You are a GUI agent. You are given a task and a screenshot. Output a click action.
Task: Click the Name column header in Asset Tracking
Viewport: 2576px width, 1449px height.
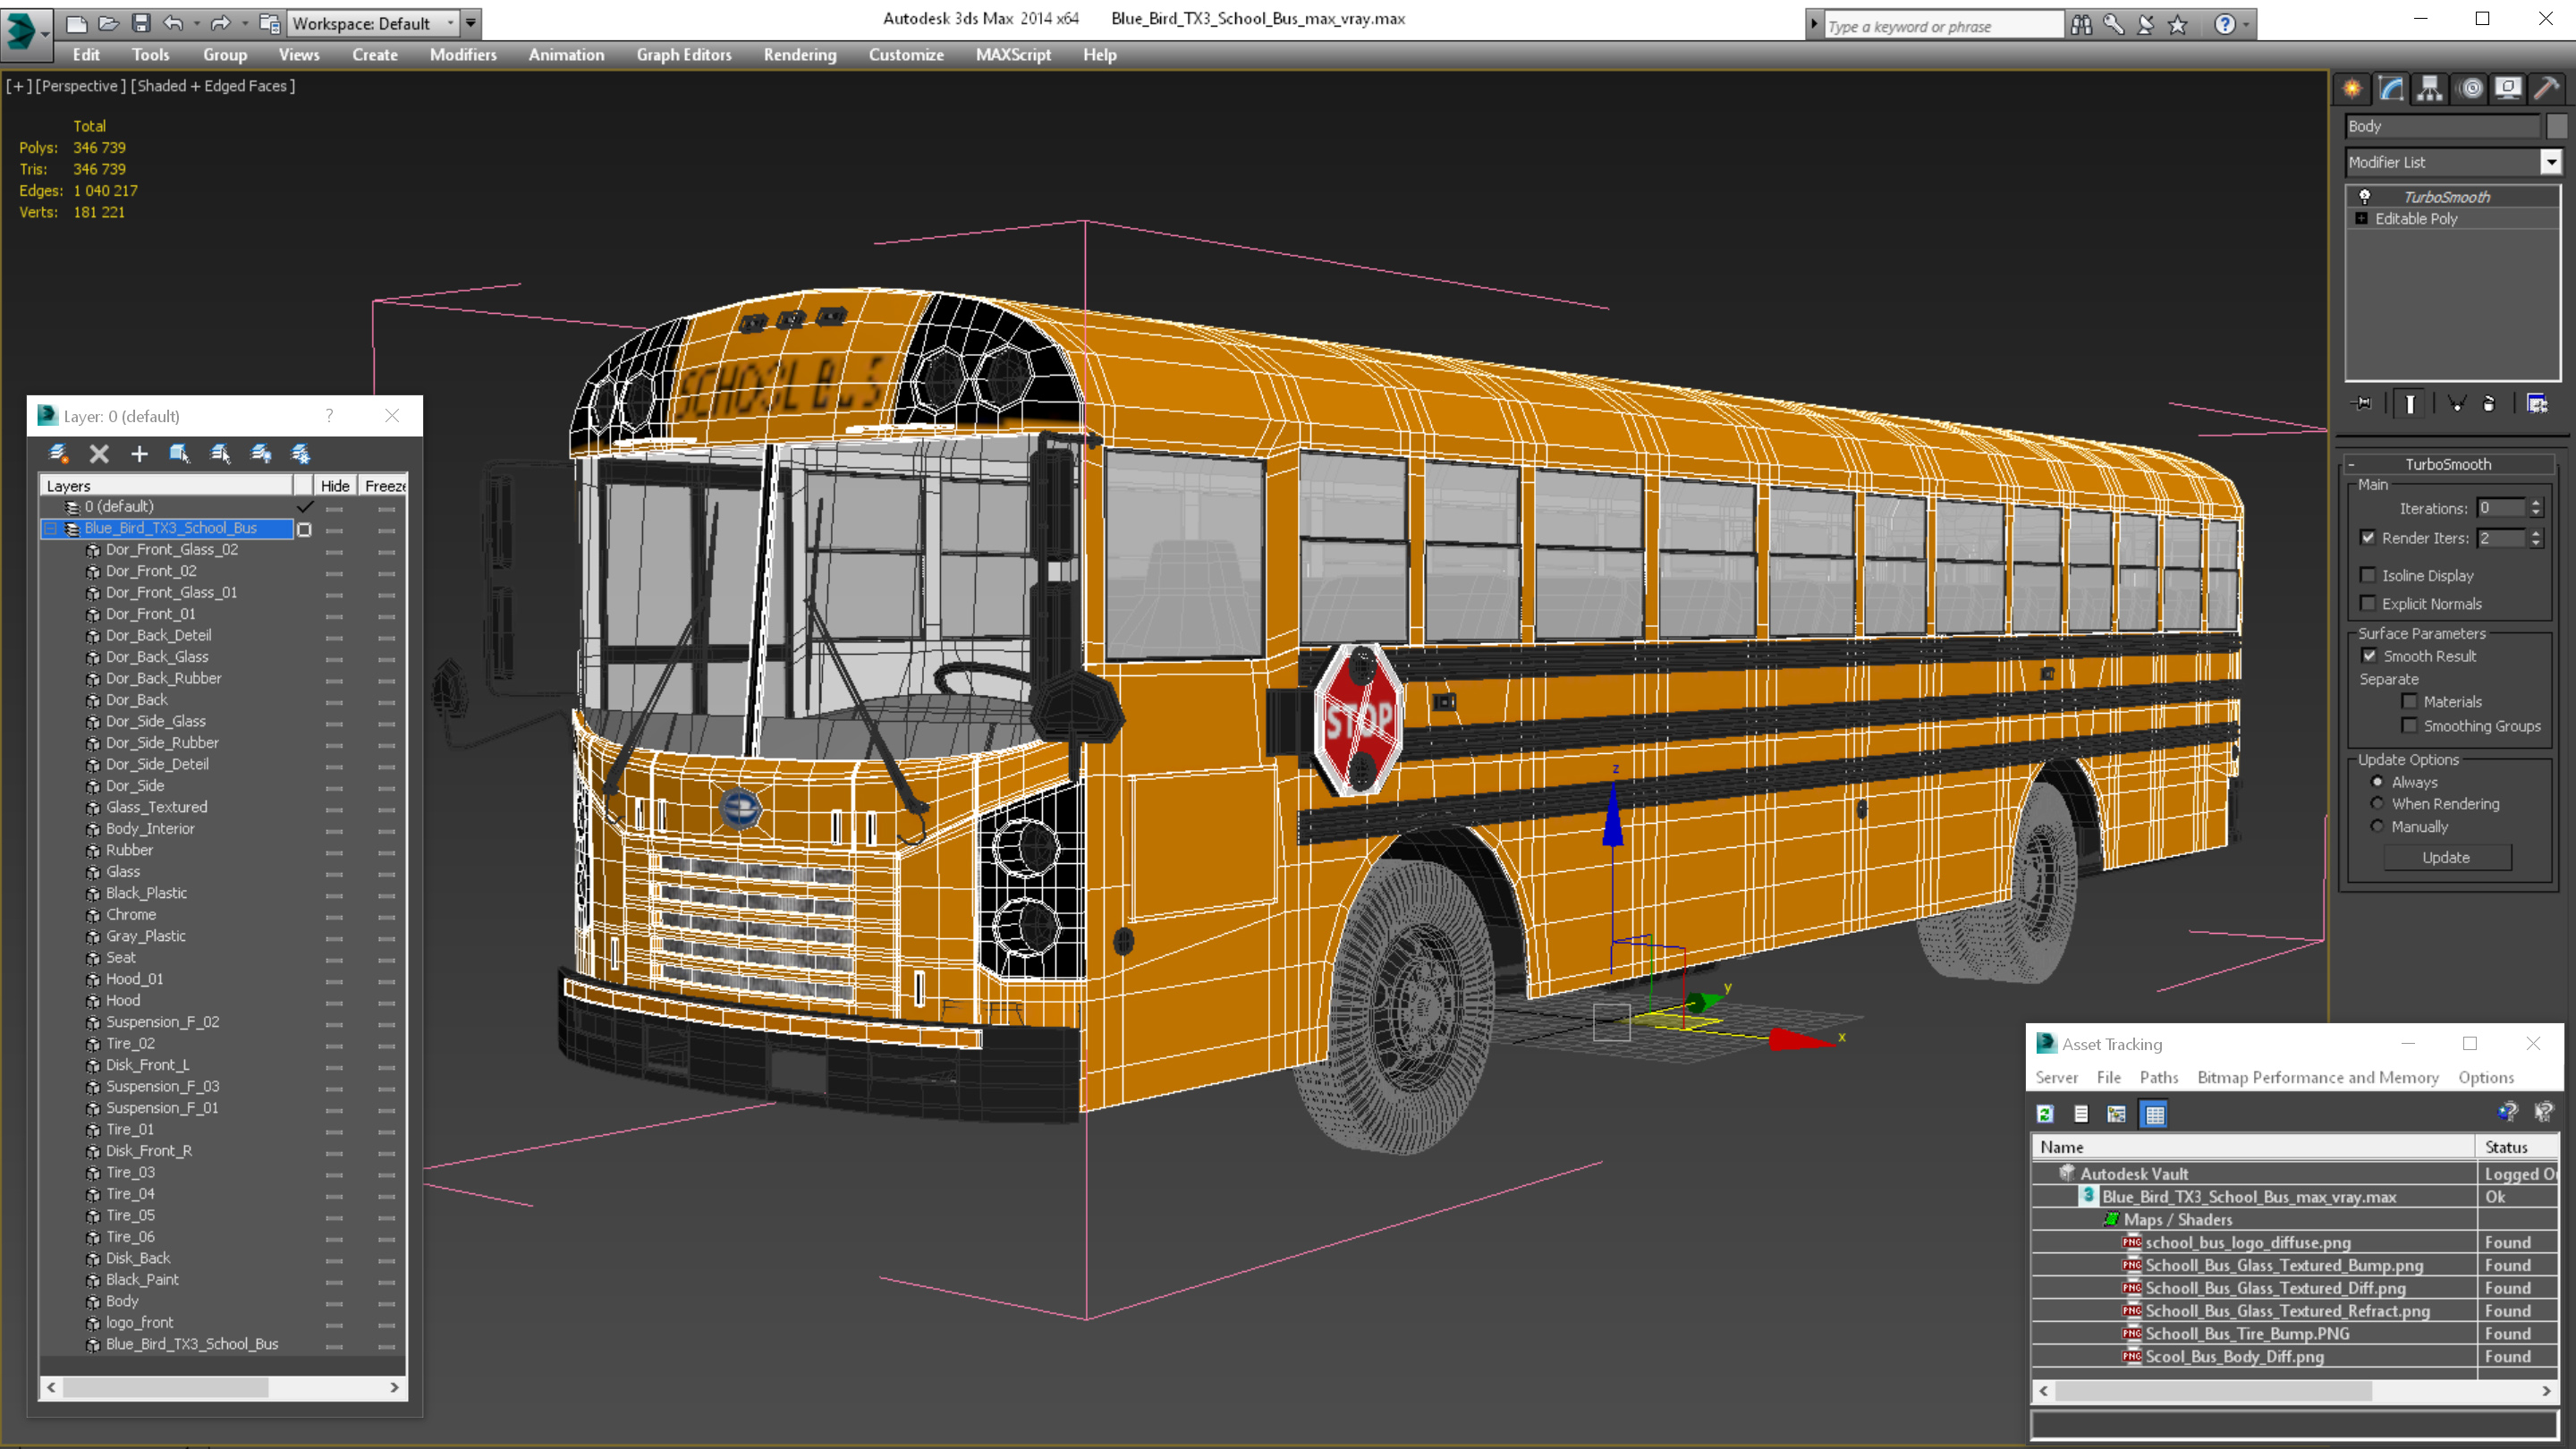[2254, 1147]
